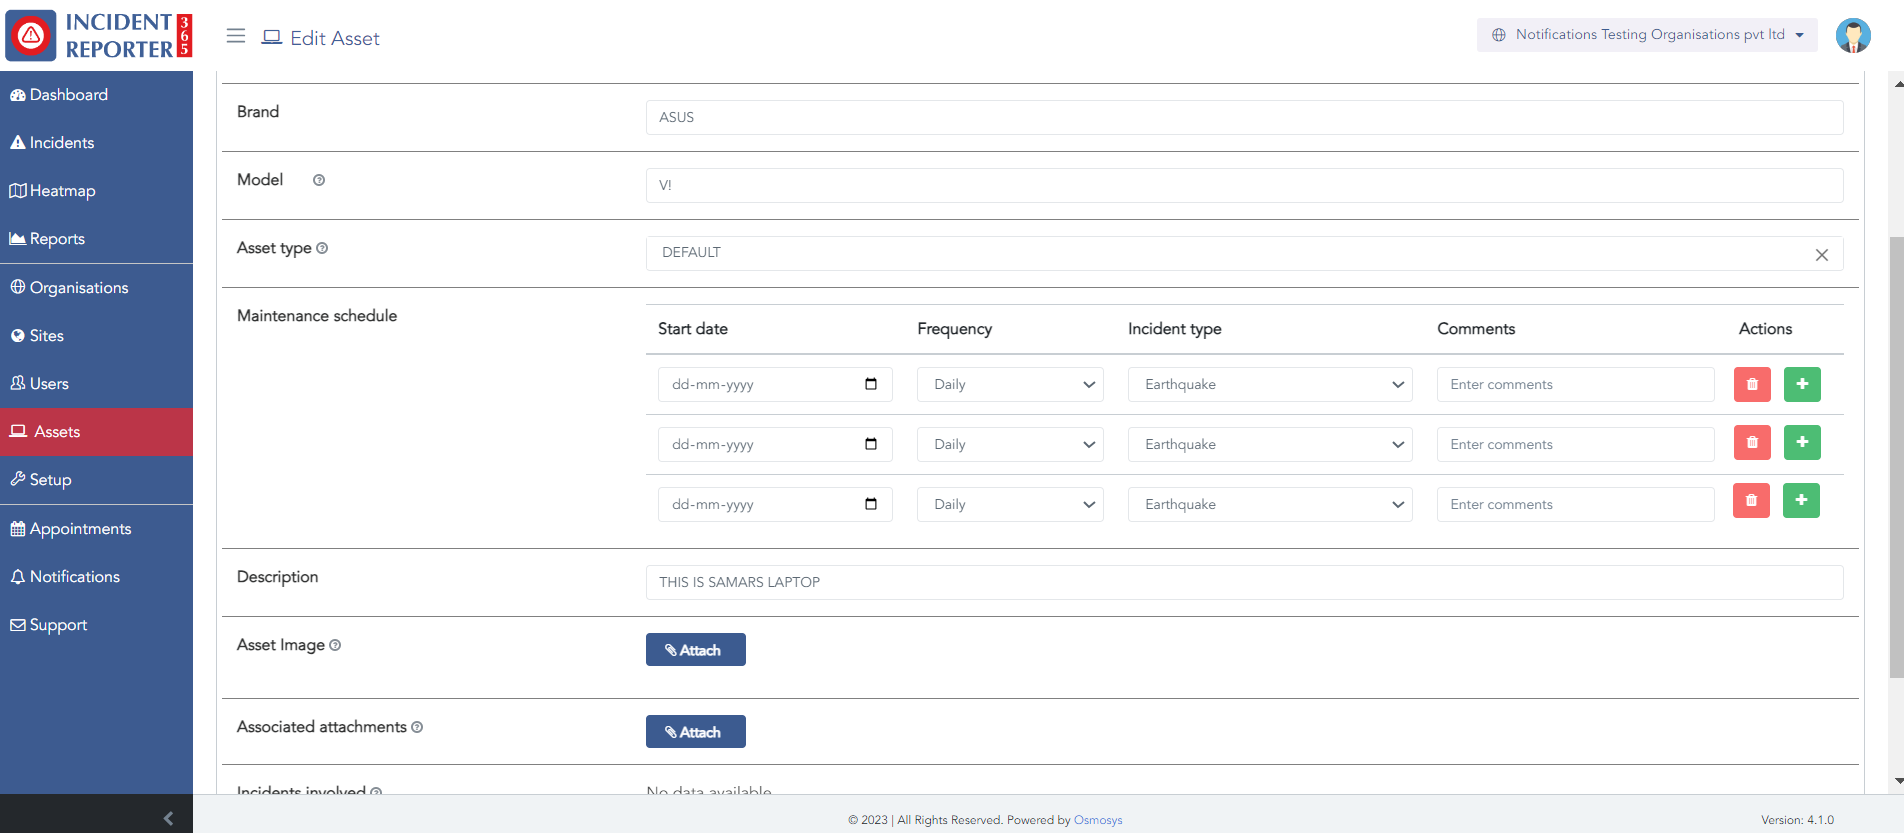Click the hamburger menu icon
The height and width of the screenshot is (833, 1904).
pos(236,36)
